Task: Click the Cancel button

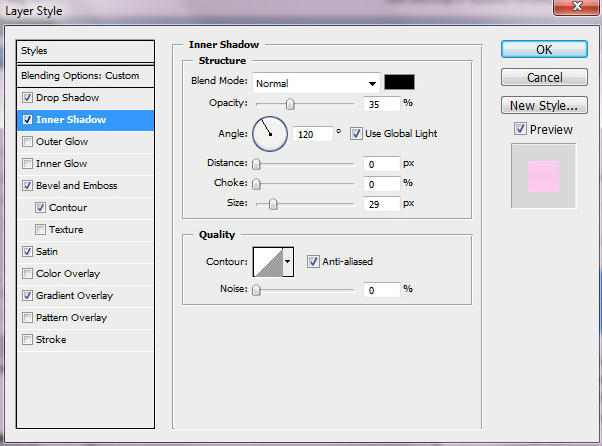Action: click(543, 77)
